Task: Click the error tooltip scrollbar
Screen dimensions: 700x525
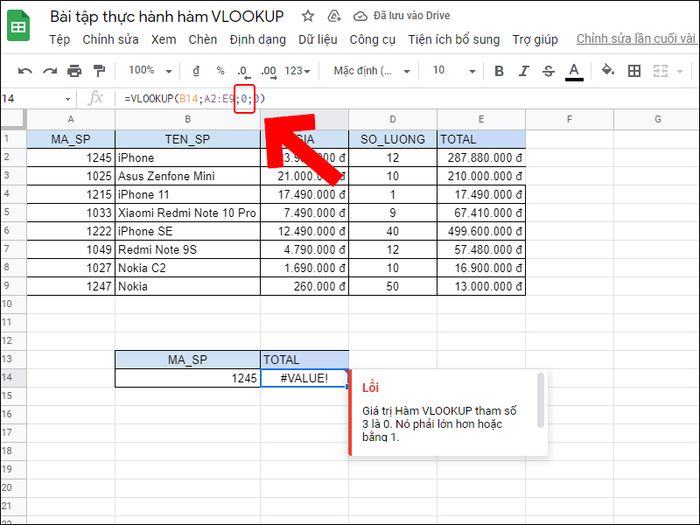Action: [x=541, y=400]
